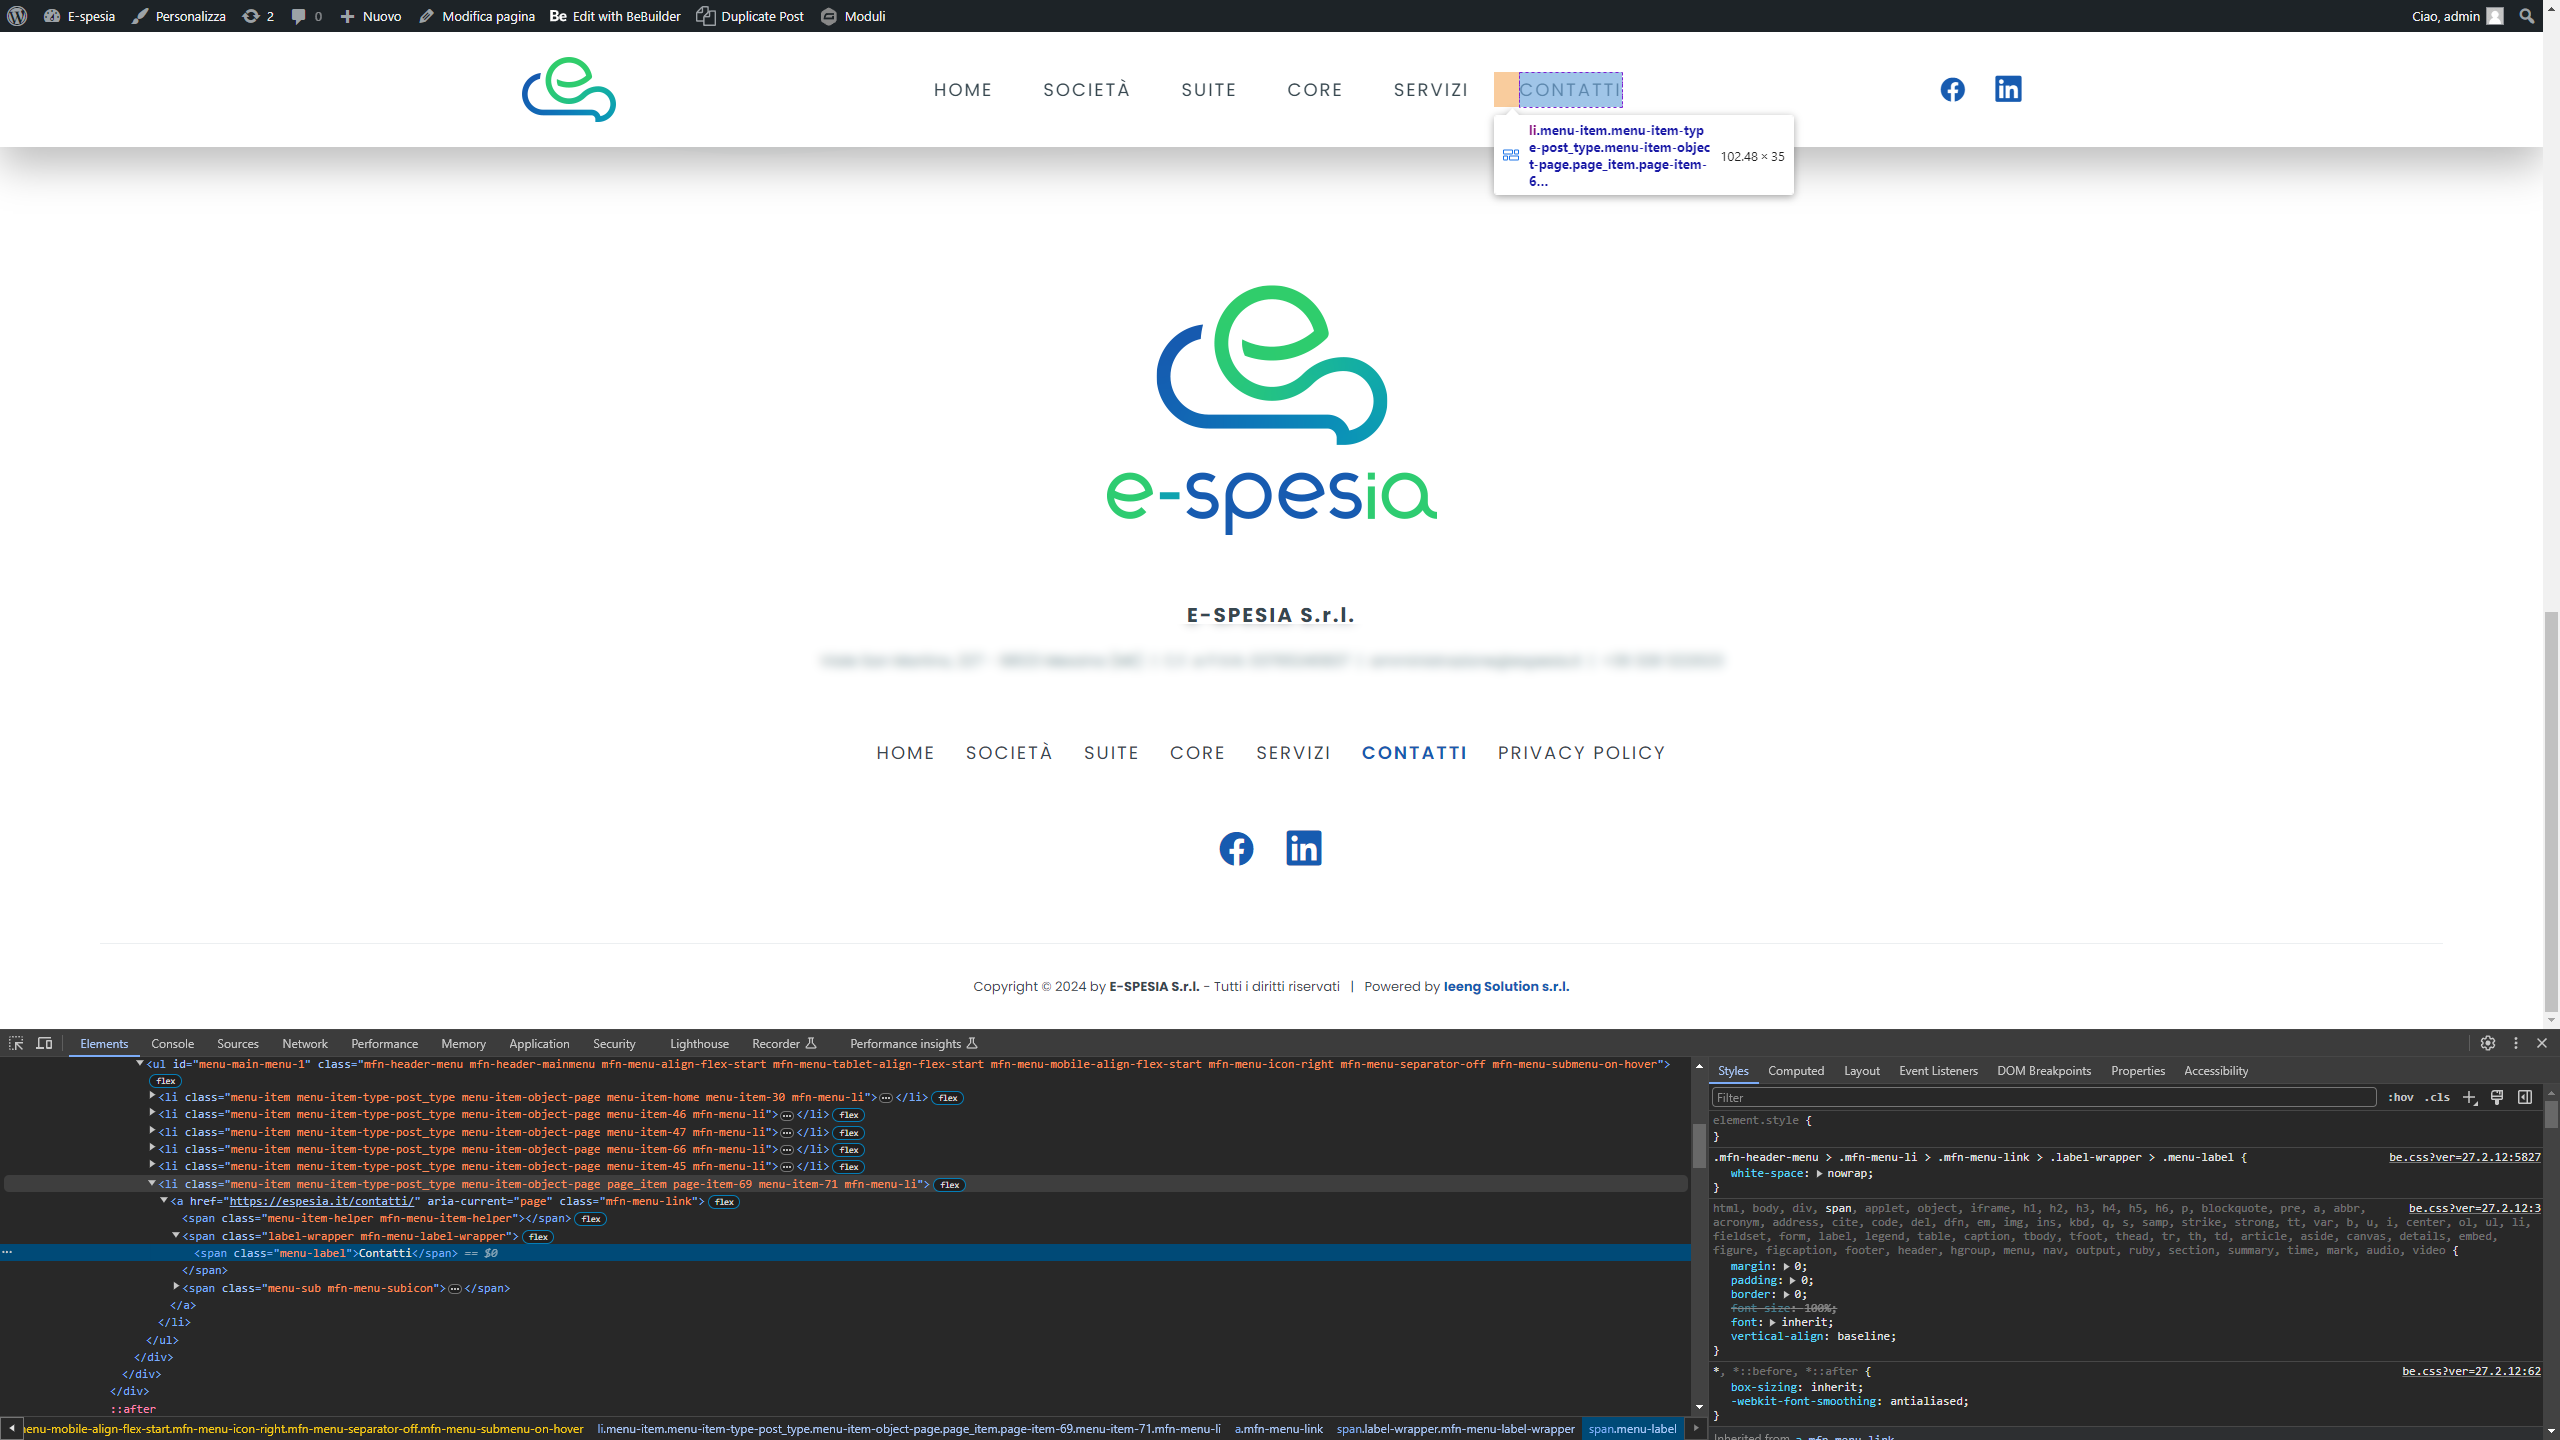Expand the menu-item-30 li node
This screenshot has height=1440, width=2560.
(152, 1096)
